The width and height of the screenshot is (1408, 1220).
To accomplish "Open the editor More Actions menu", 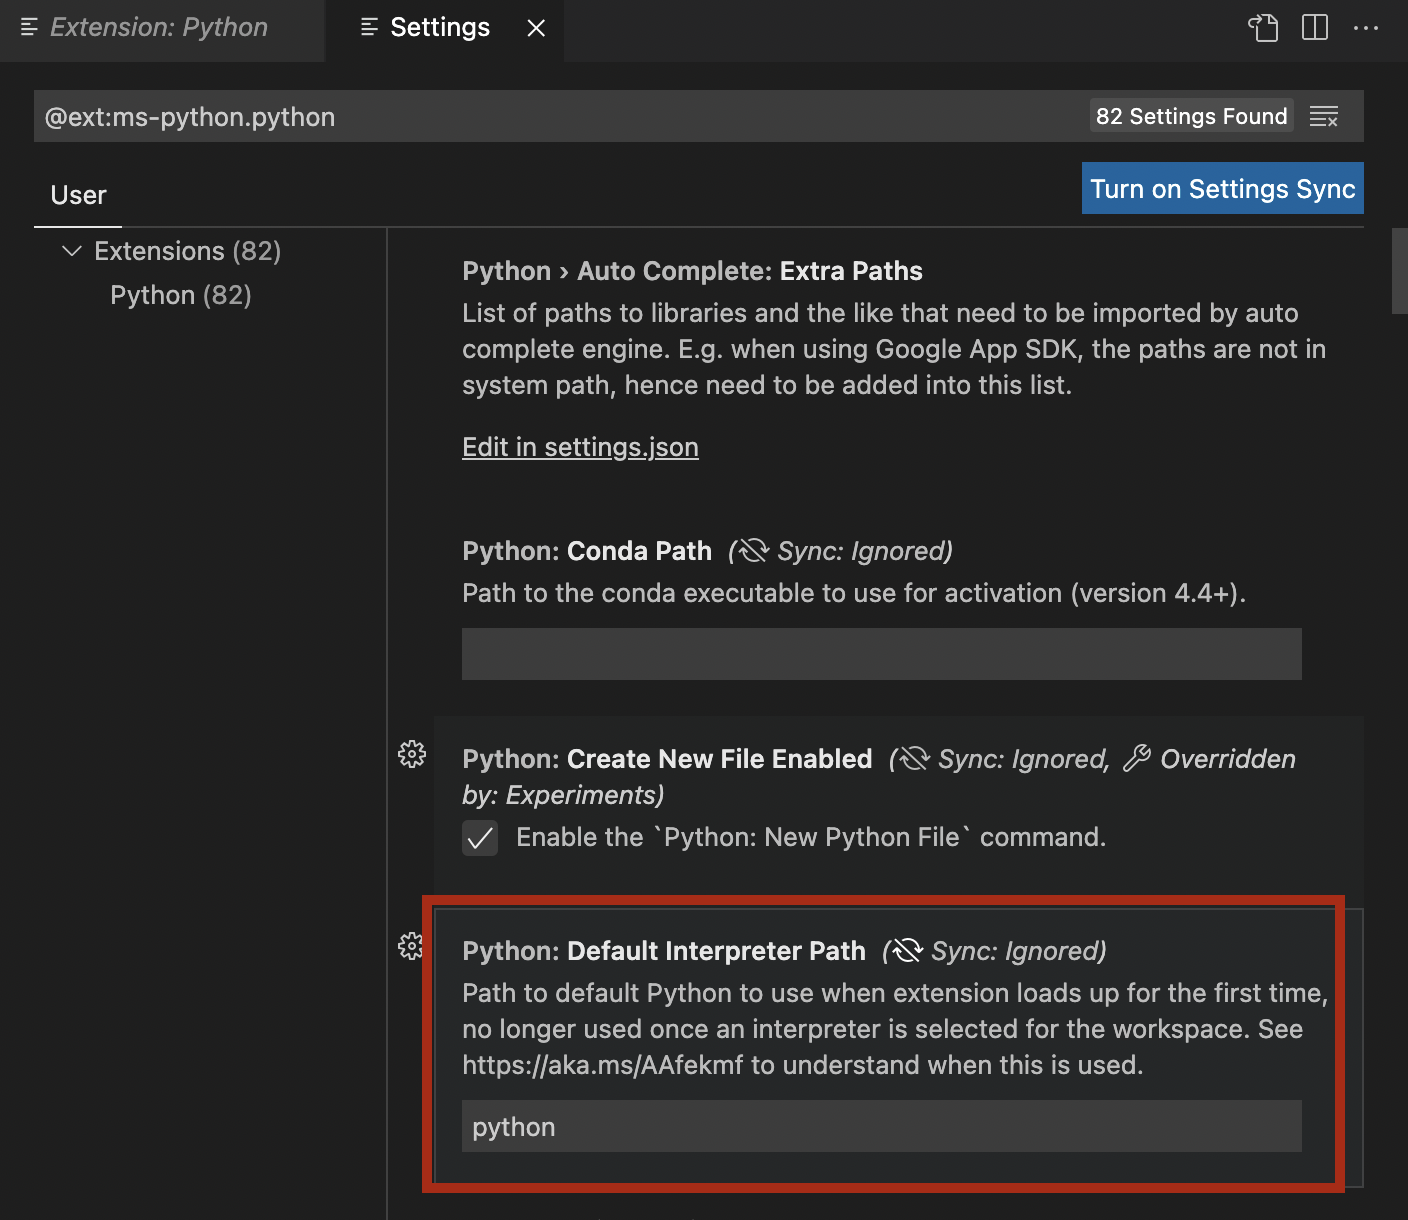I will tap(1366, 28).
